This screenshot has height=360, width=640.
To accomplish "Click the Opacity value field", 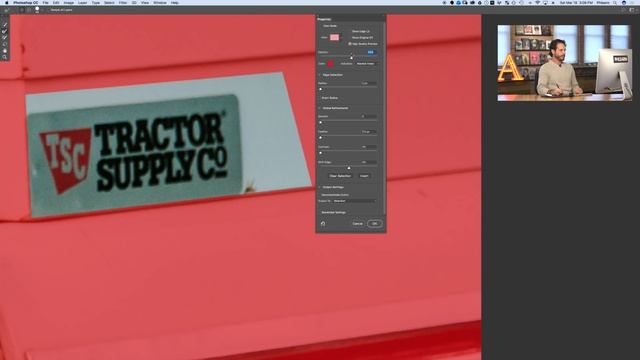I will 370,52.
